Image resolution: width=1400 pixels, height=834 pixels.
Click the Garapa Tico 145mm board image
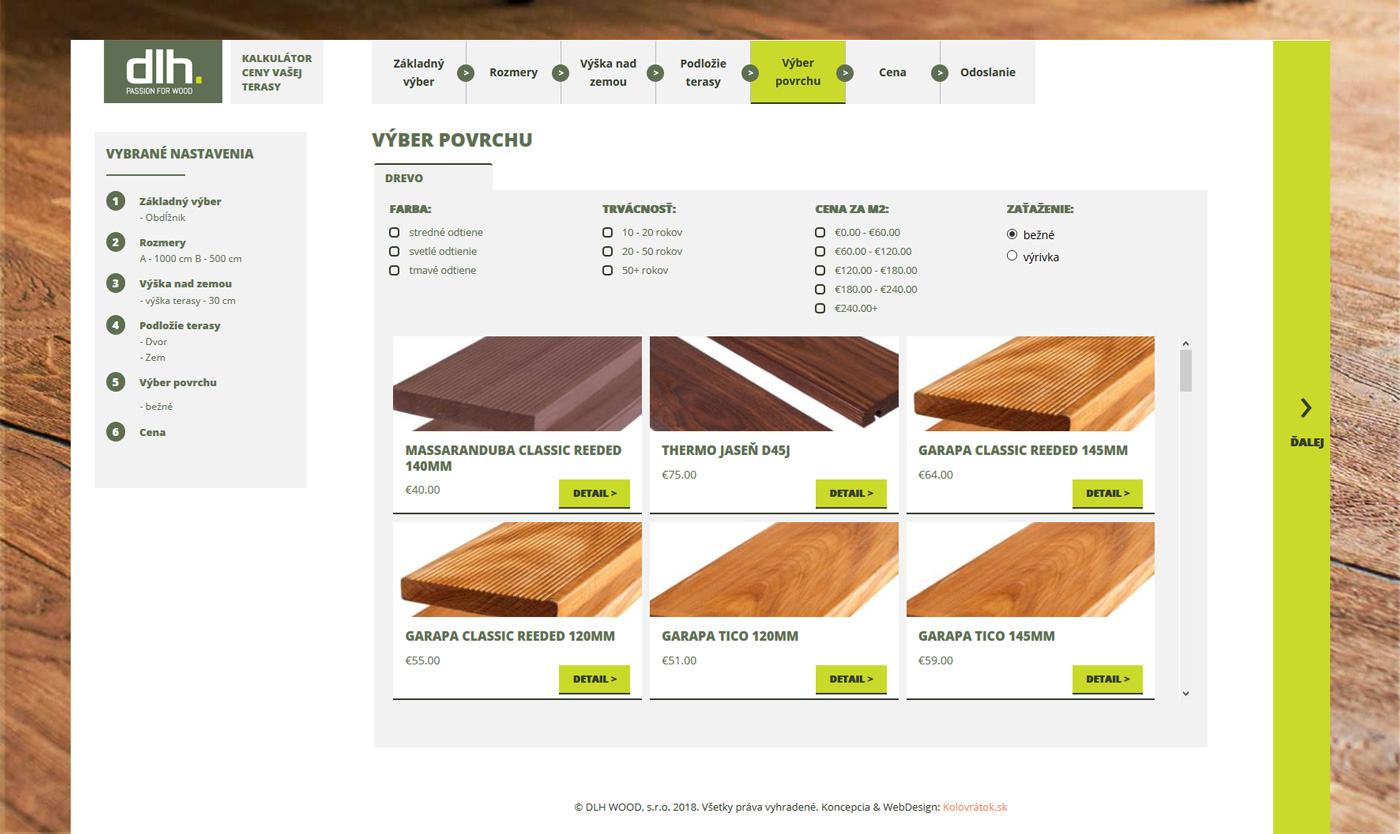(1031, 569)
